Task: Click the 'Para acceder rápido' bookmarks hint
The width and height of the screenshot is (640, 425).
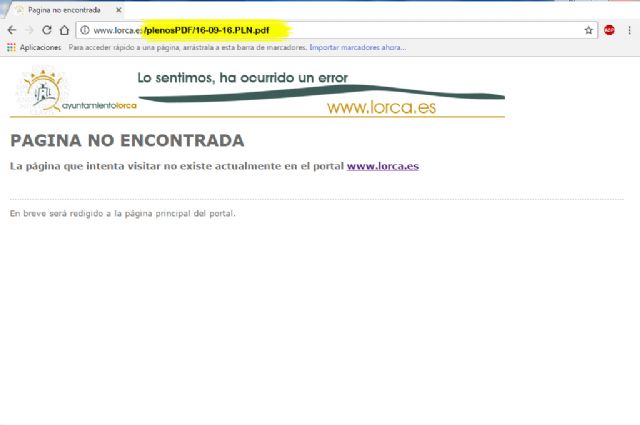Action: [186, 47]
